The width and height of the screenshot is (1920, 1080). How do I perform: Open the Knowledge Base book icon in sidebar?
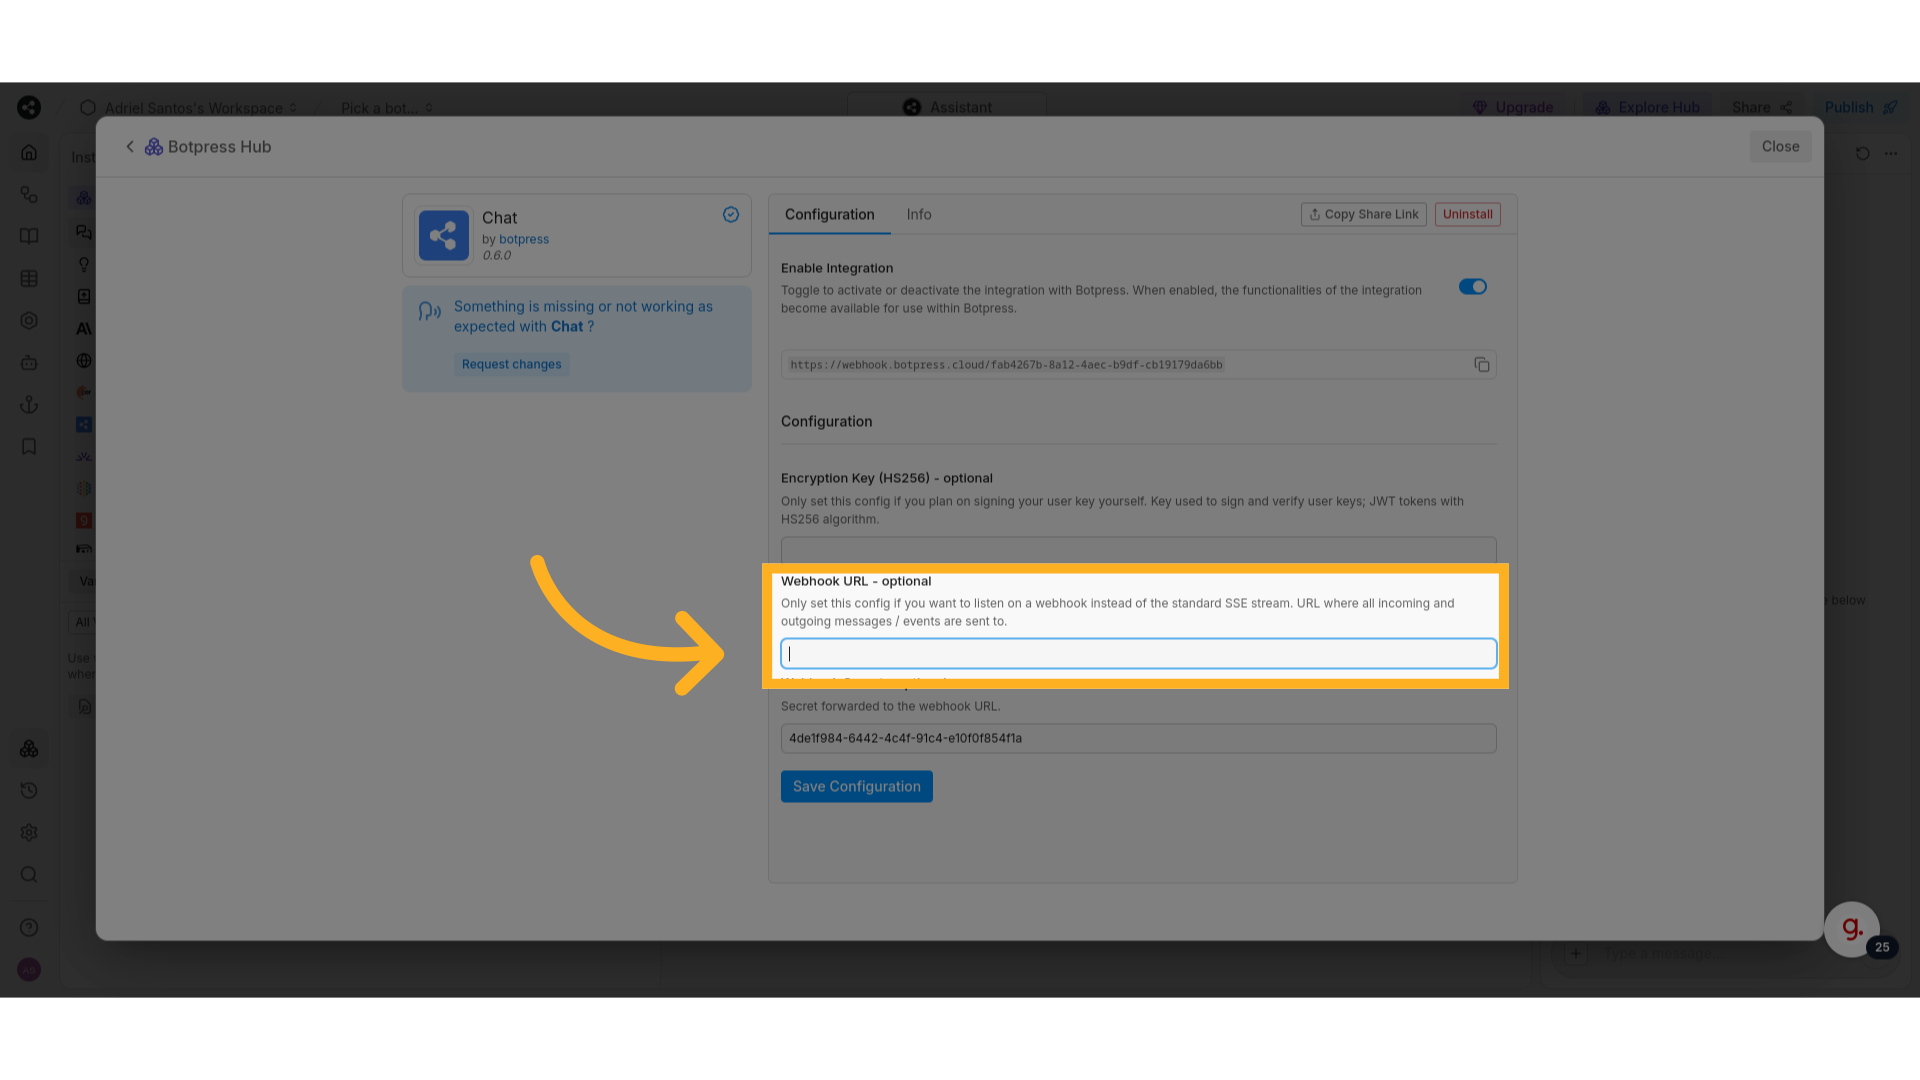coord(29,236)
